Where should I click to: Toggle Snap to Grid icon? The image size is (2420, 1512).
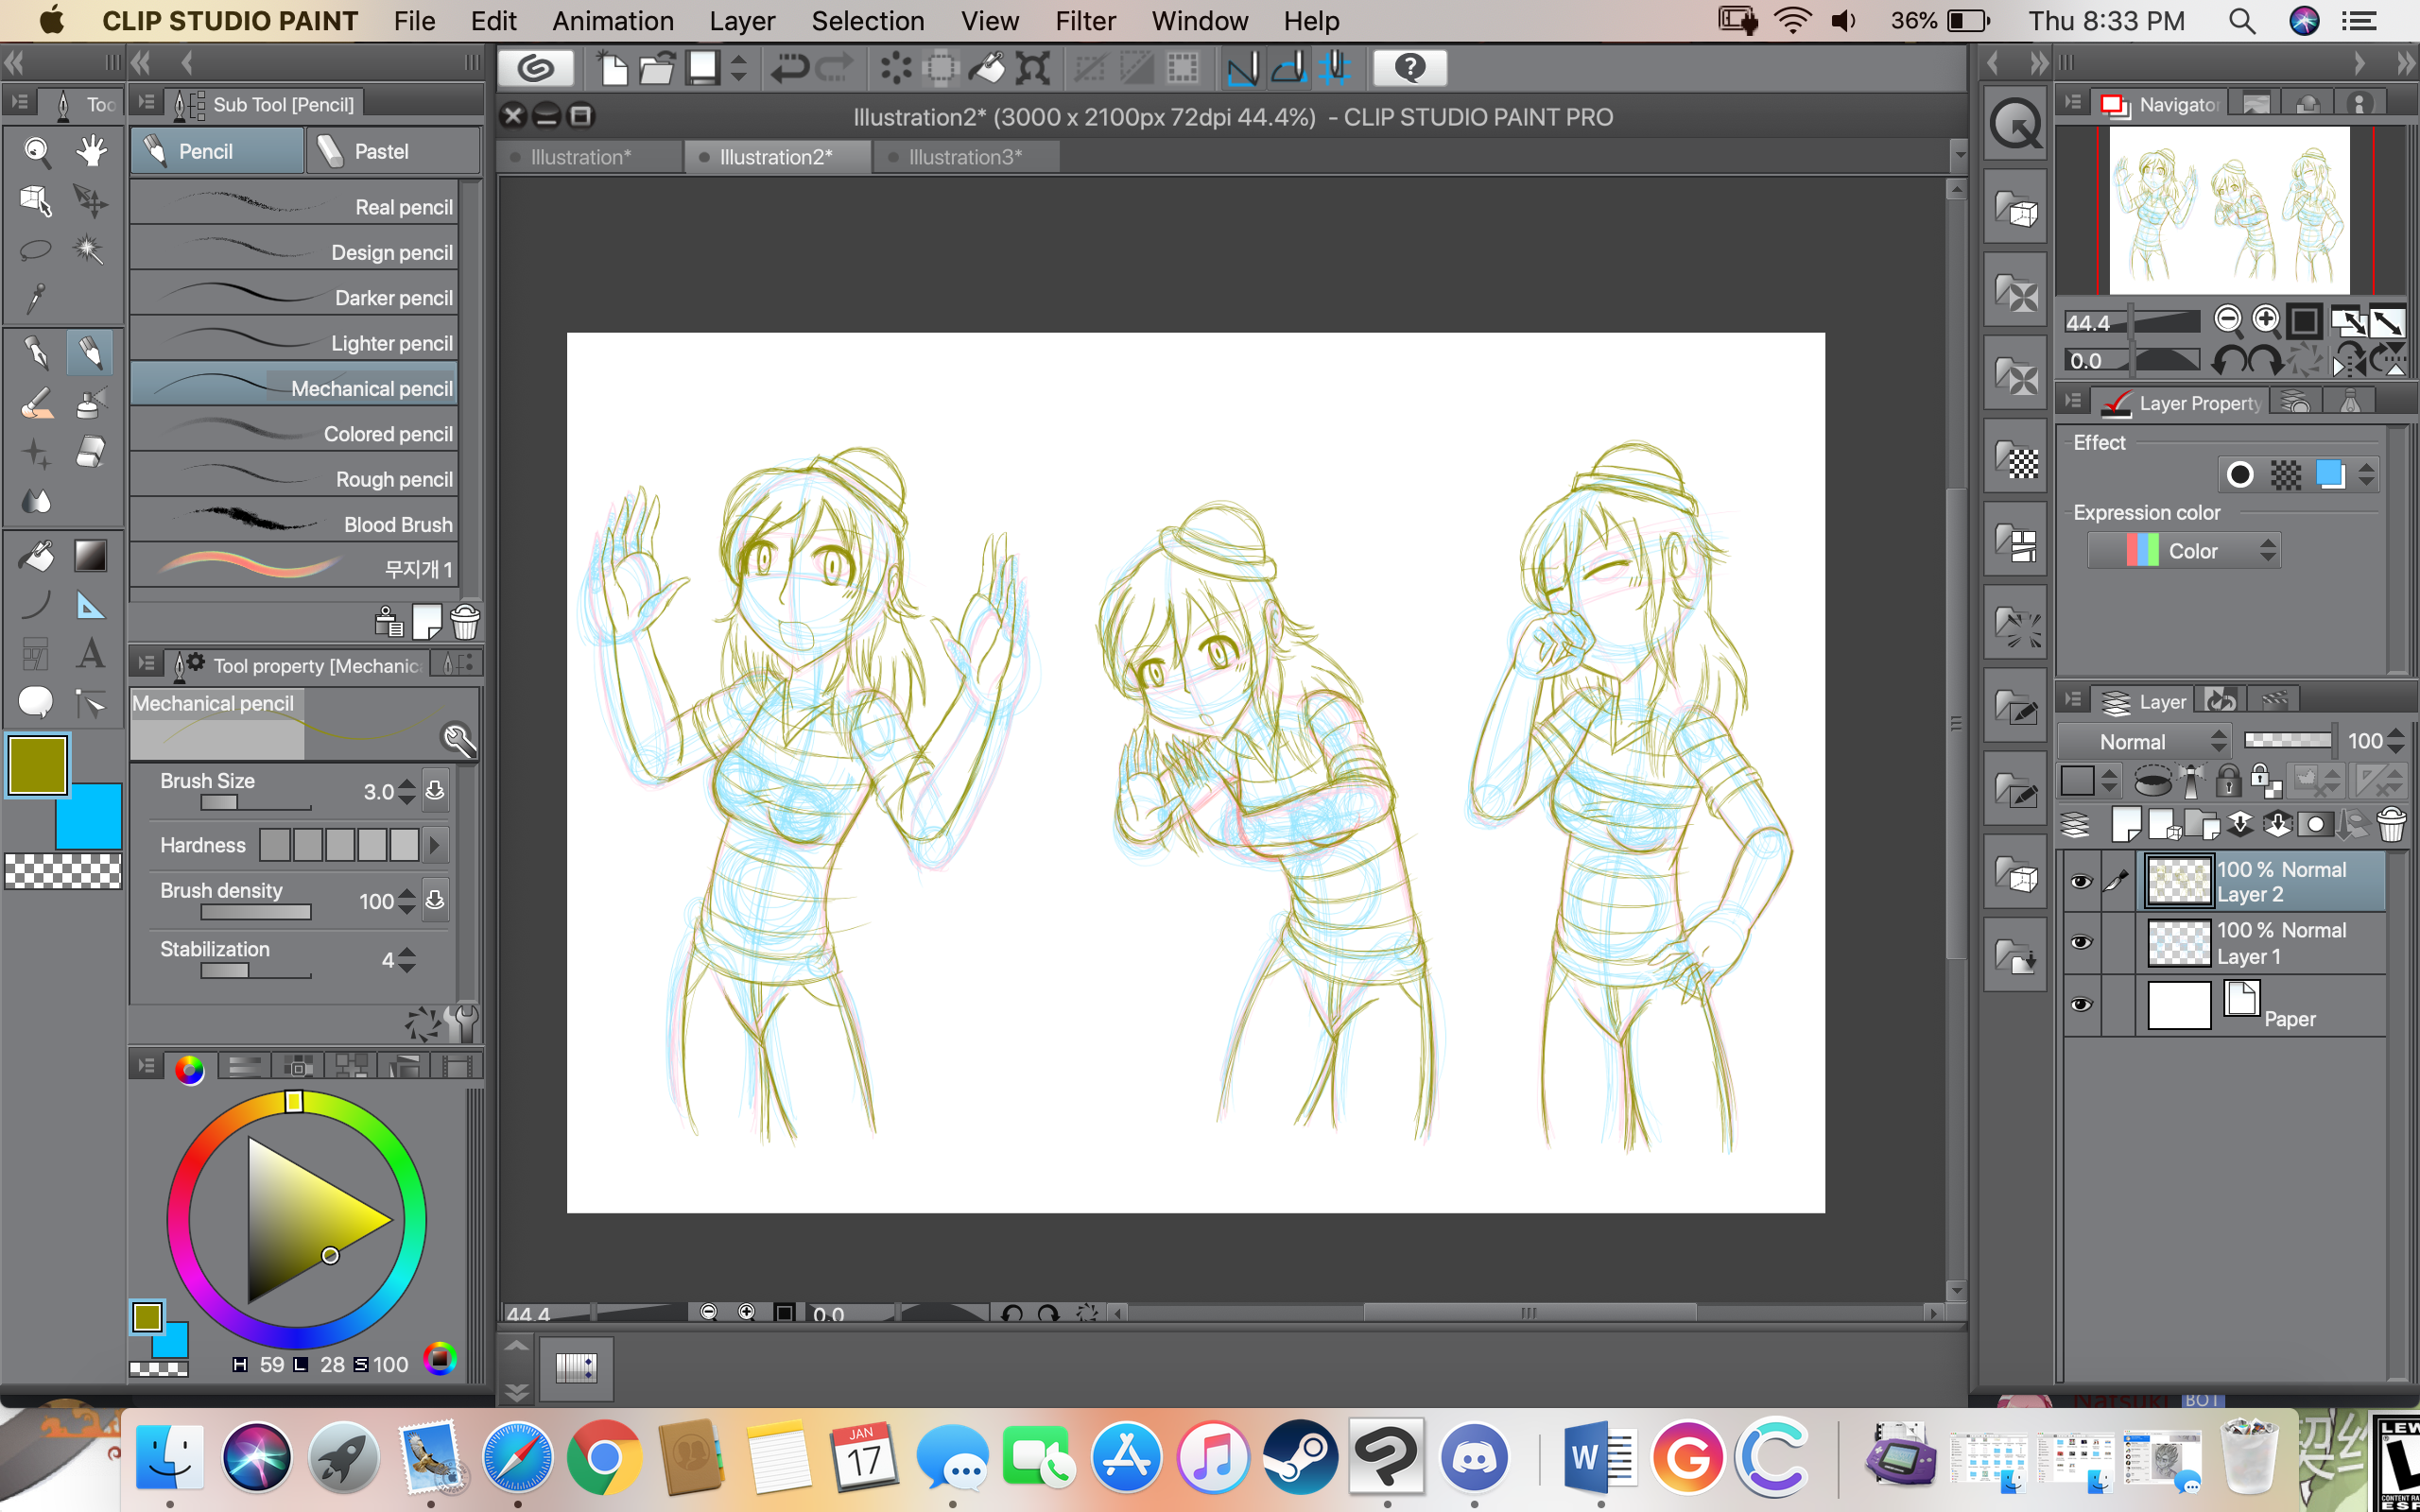1335,68
